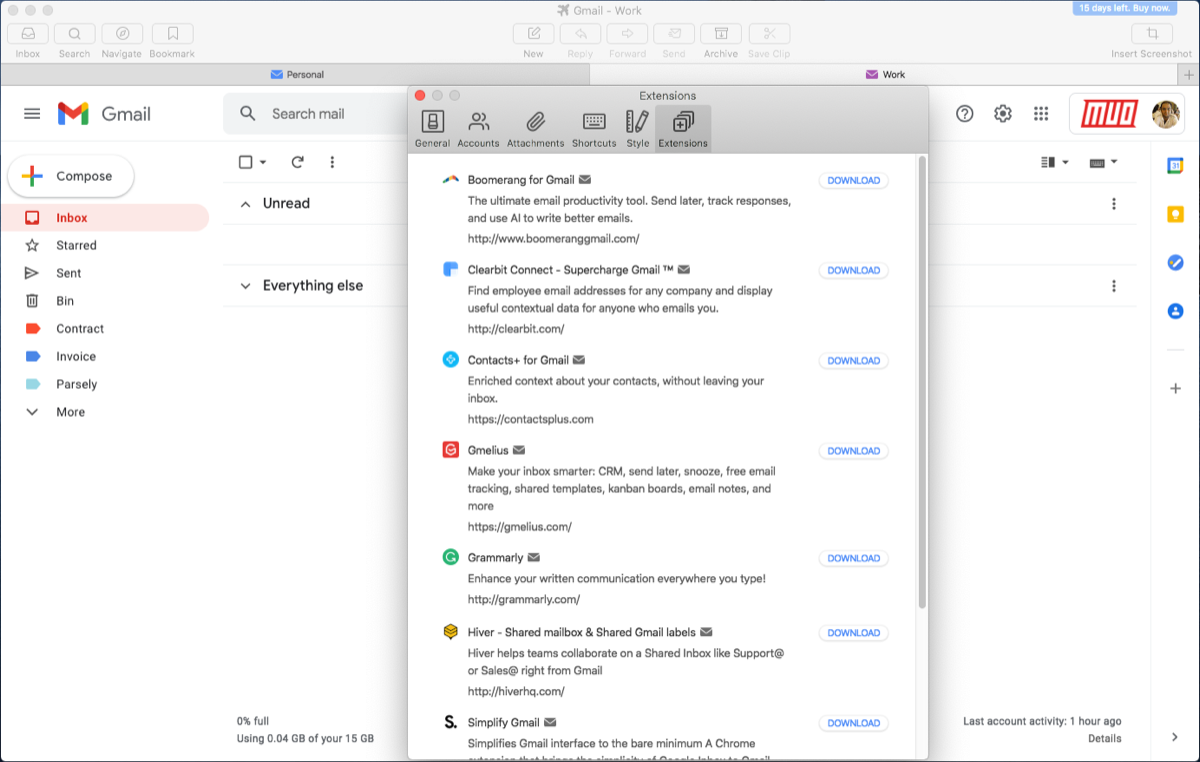Collapse the Unread section
This screenshot has height=762, width=1200.
tap(245, 203)
